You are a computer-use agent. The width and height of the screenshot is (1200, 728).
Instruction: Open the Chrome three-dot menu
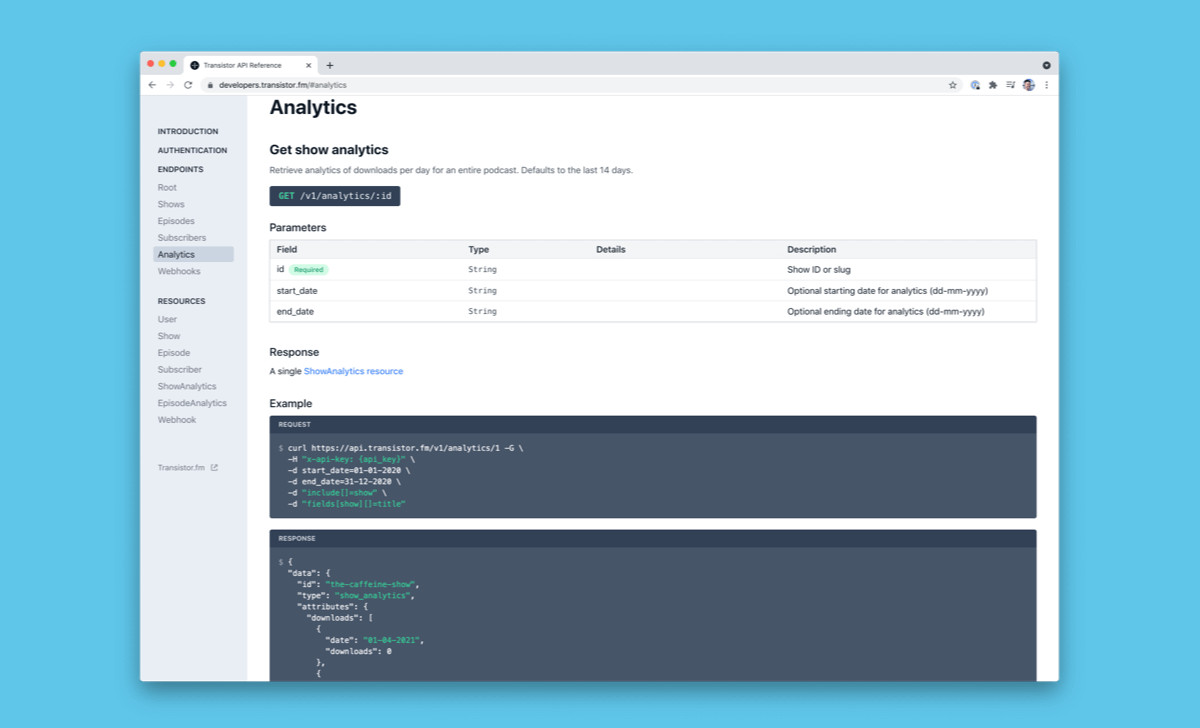(x=1047, y=85)
